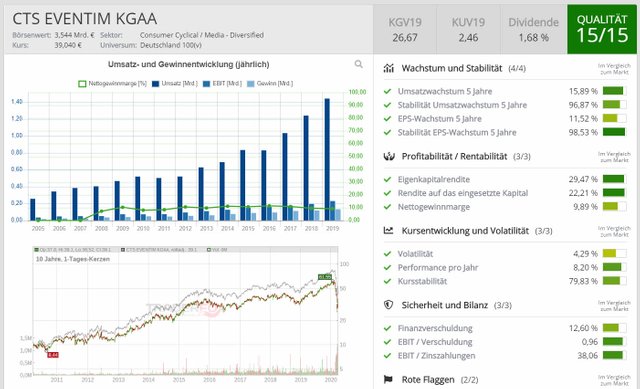
Task: Click the Kursentwicklung und Volatilität line-chart icon
Action: [x=389, y=231]
